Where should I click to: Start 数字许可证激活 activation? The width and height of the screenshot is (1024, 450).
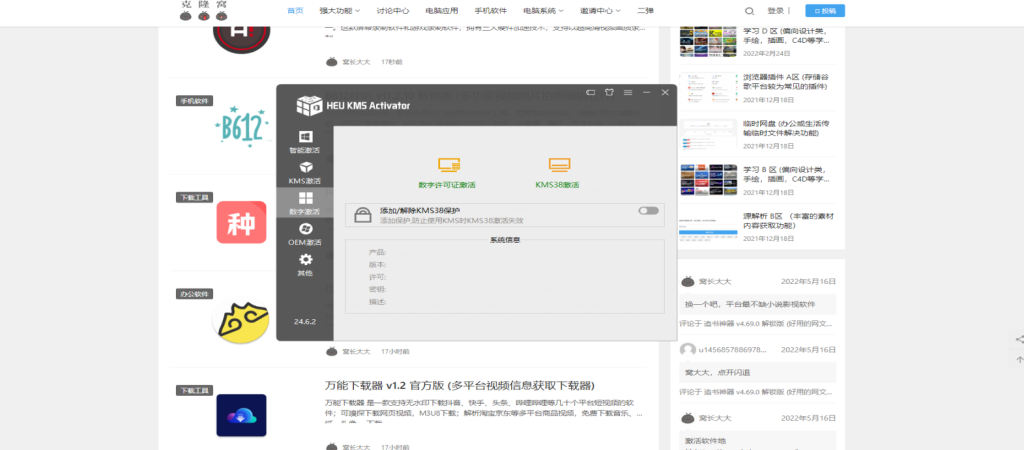447,173
